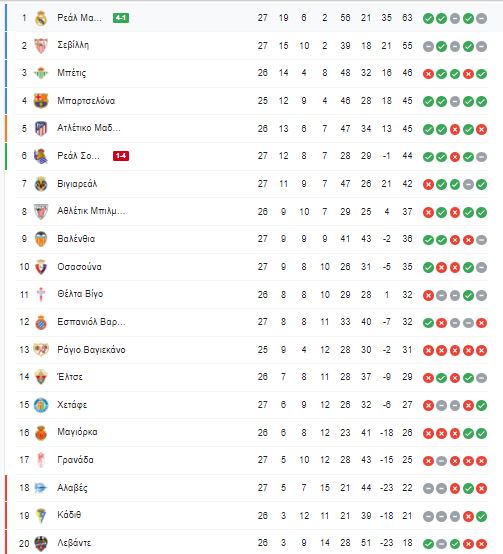Click Sevilla's first grey draw indicator

point(428,46)
